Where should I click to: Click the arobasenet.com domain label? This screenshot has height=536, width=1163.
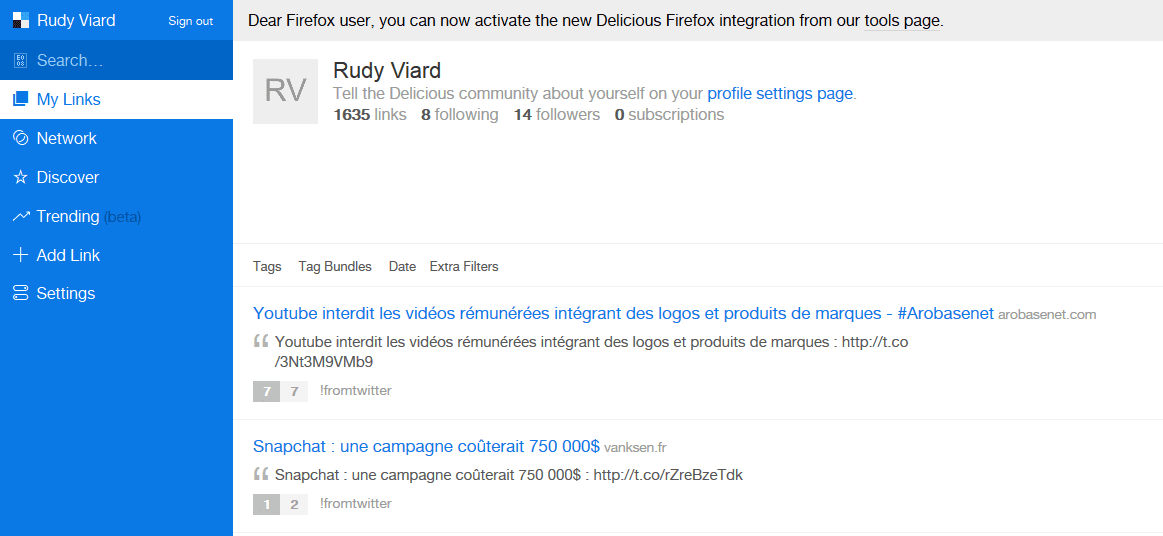click(1047, 315)
